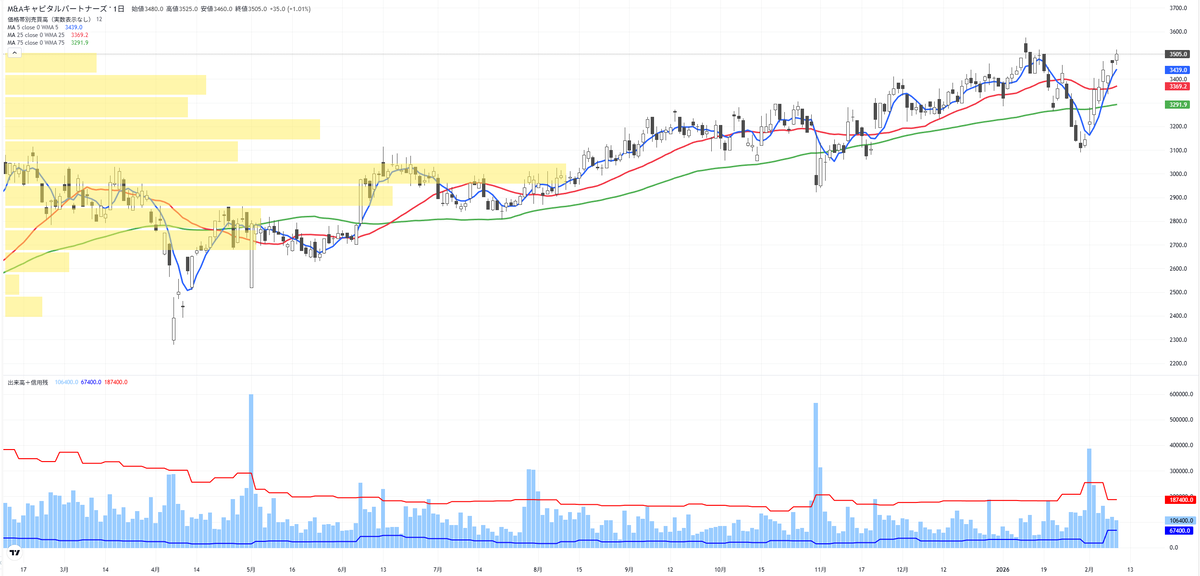This screenshot has width=1200, height=576.
Task: Click the 2200.0 price axis tick
Action: [x=1177, y=363]
